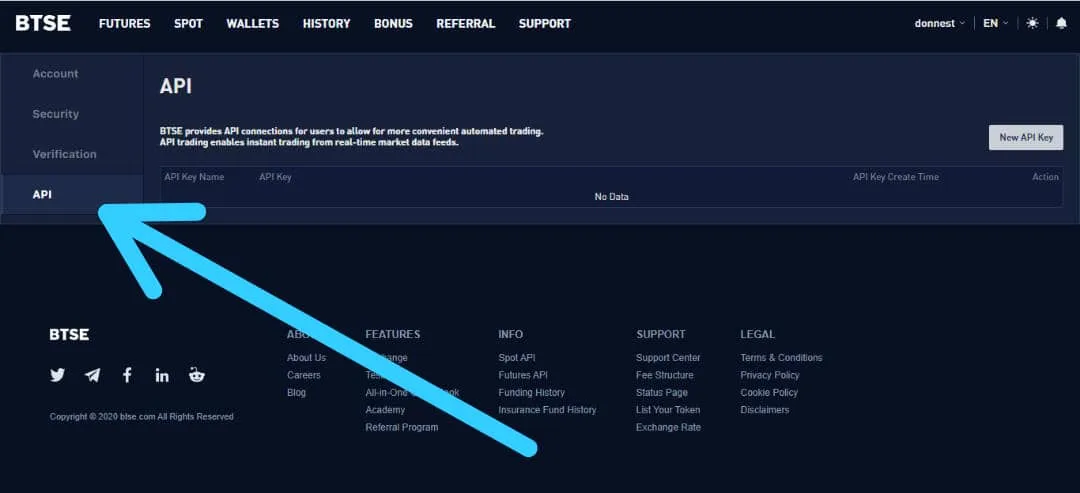Open the Privacy Policy footer link
Screen dimensions: 1080x493
click(x=770, y=375)
